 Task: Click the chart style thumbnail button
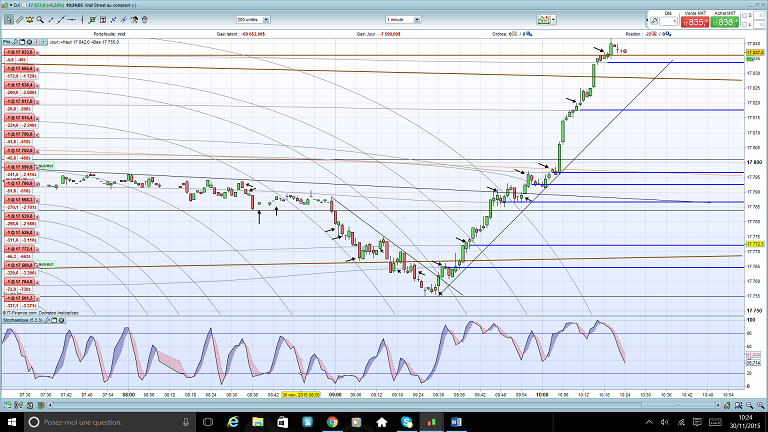(x=543, y=20)
